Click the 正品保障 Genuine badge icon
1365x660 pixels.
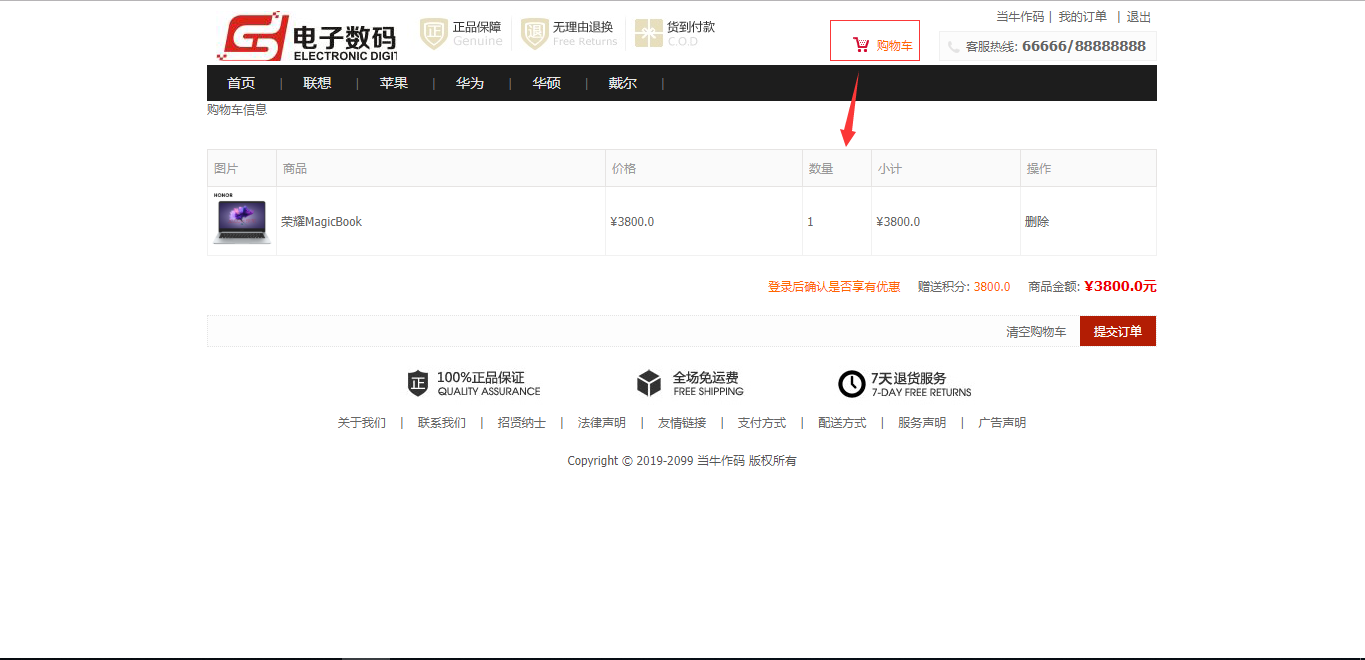pos(434,33)
